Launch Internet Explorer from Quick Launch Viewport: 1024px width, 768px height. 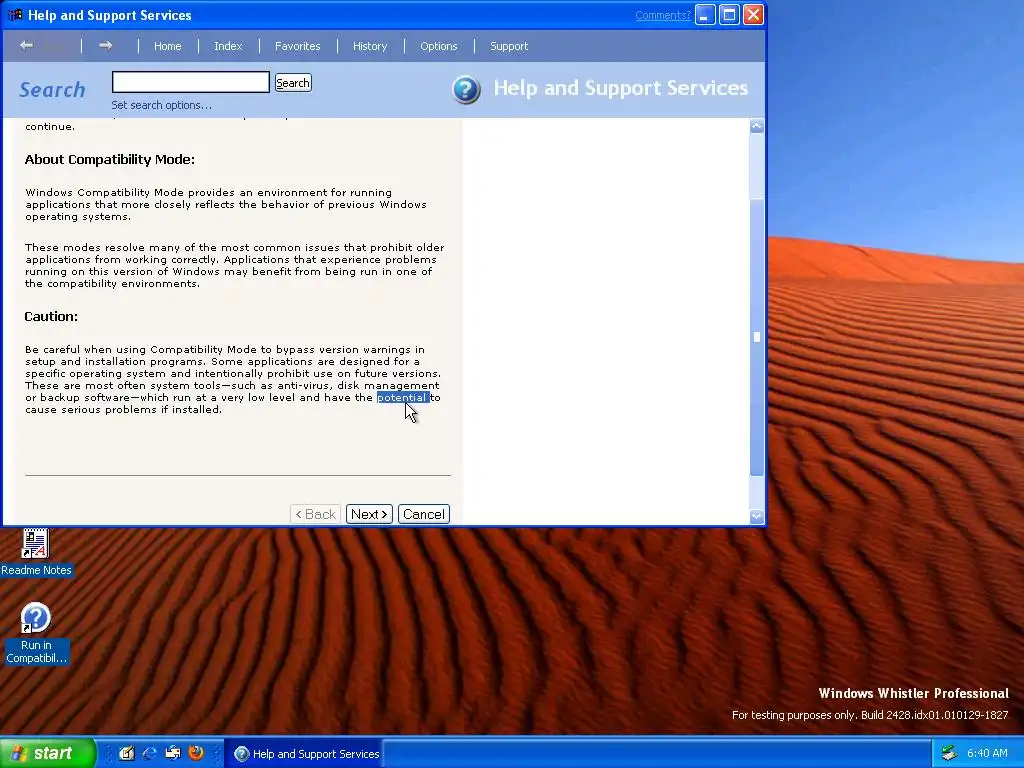pos(150,753)
